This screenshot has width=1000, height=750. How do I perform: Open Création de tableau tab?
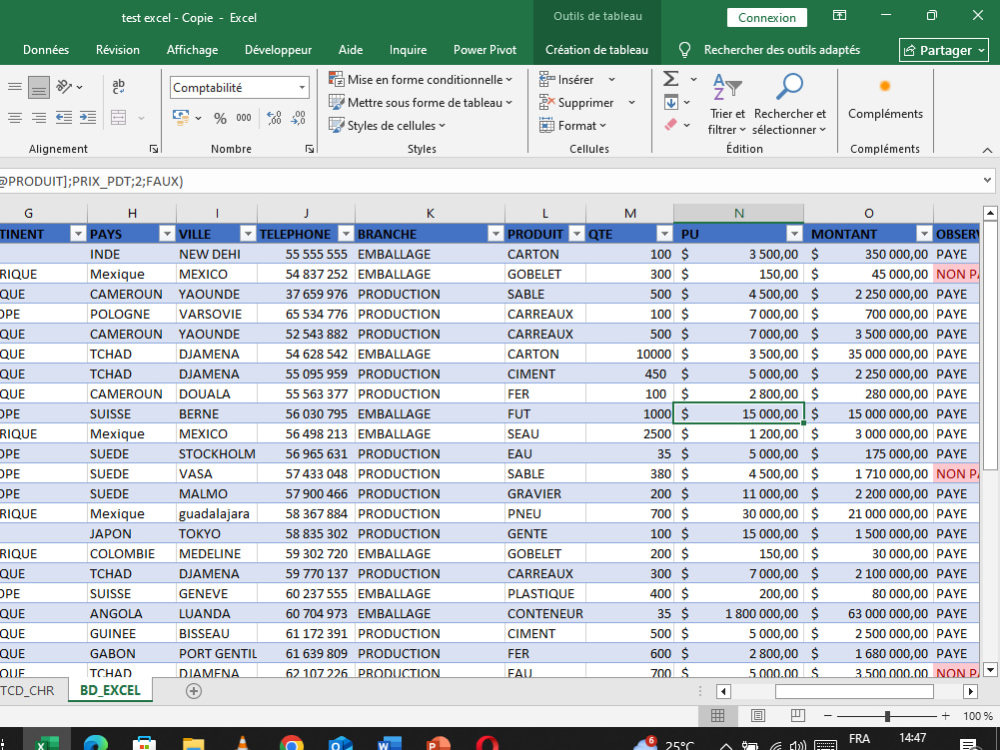[596, 50]
